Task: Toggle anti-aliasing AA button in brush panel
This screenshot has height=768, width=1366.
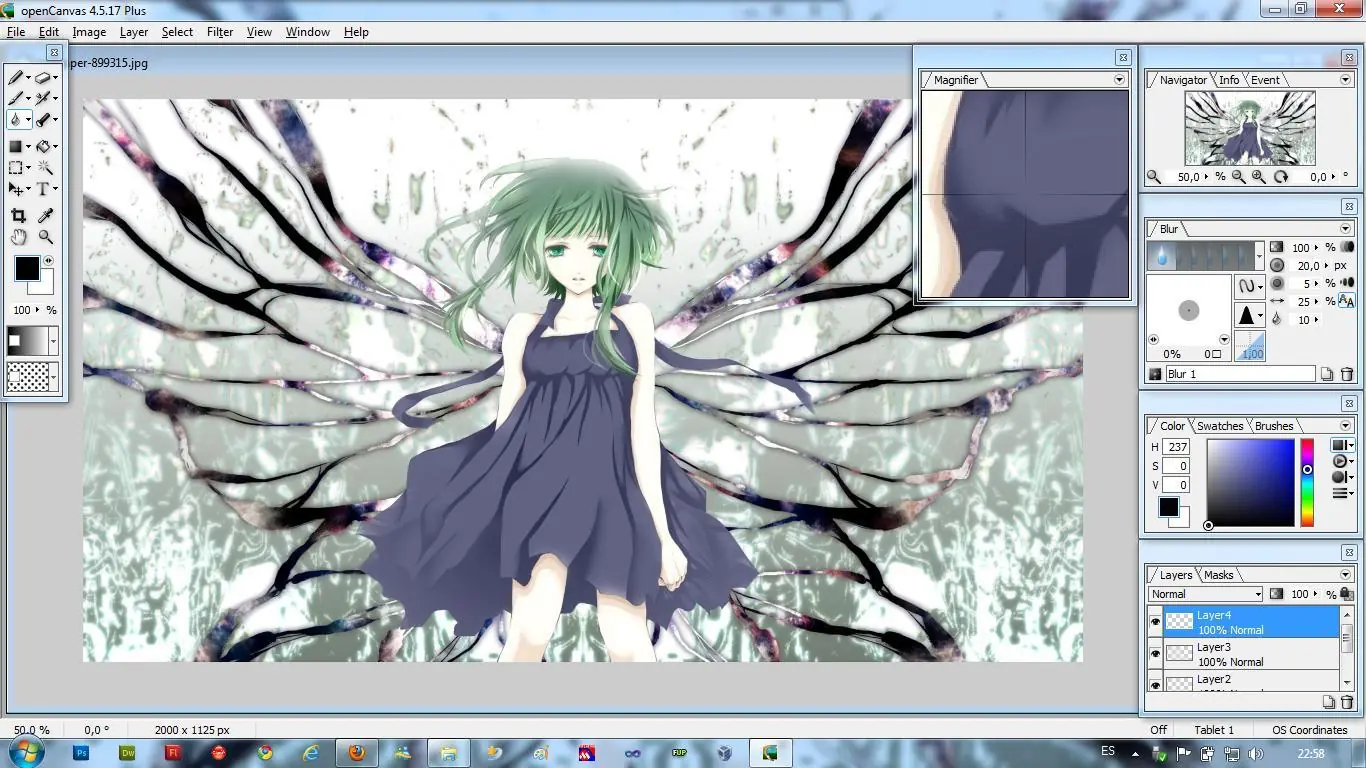Action: pos(1346,301)
